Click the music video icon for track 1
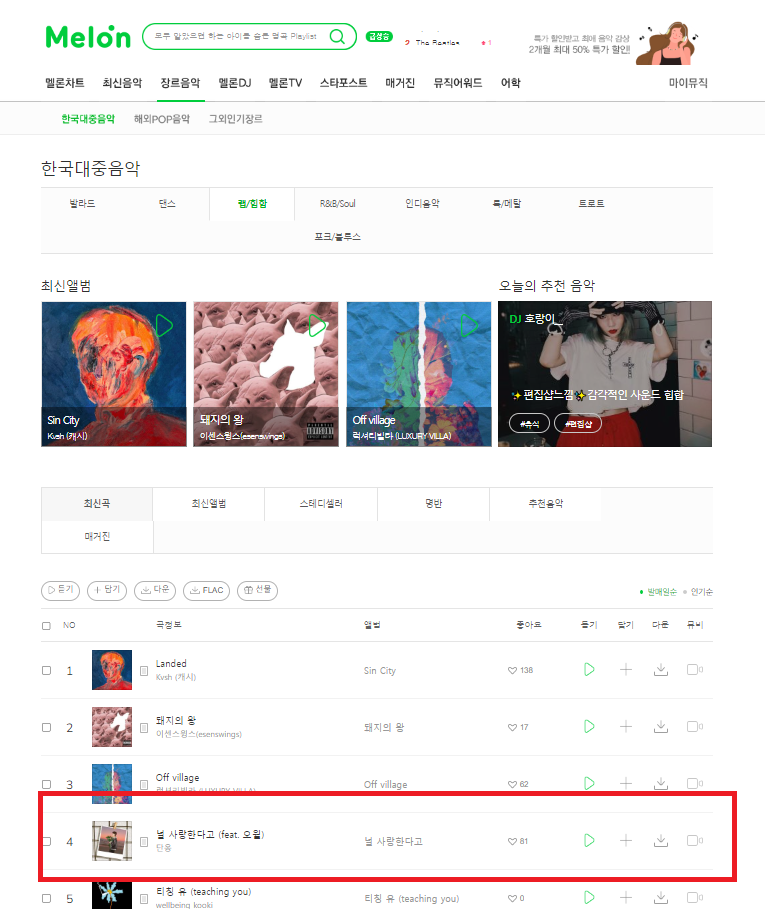Screen dimensions: 765x909 694,670
